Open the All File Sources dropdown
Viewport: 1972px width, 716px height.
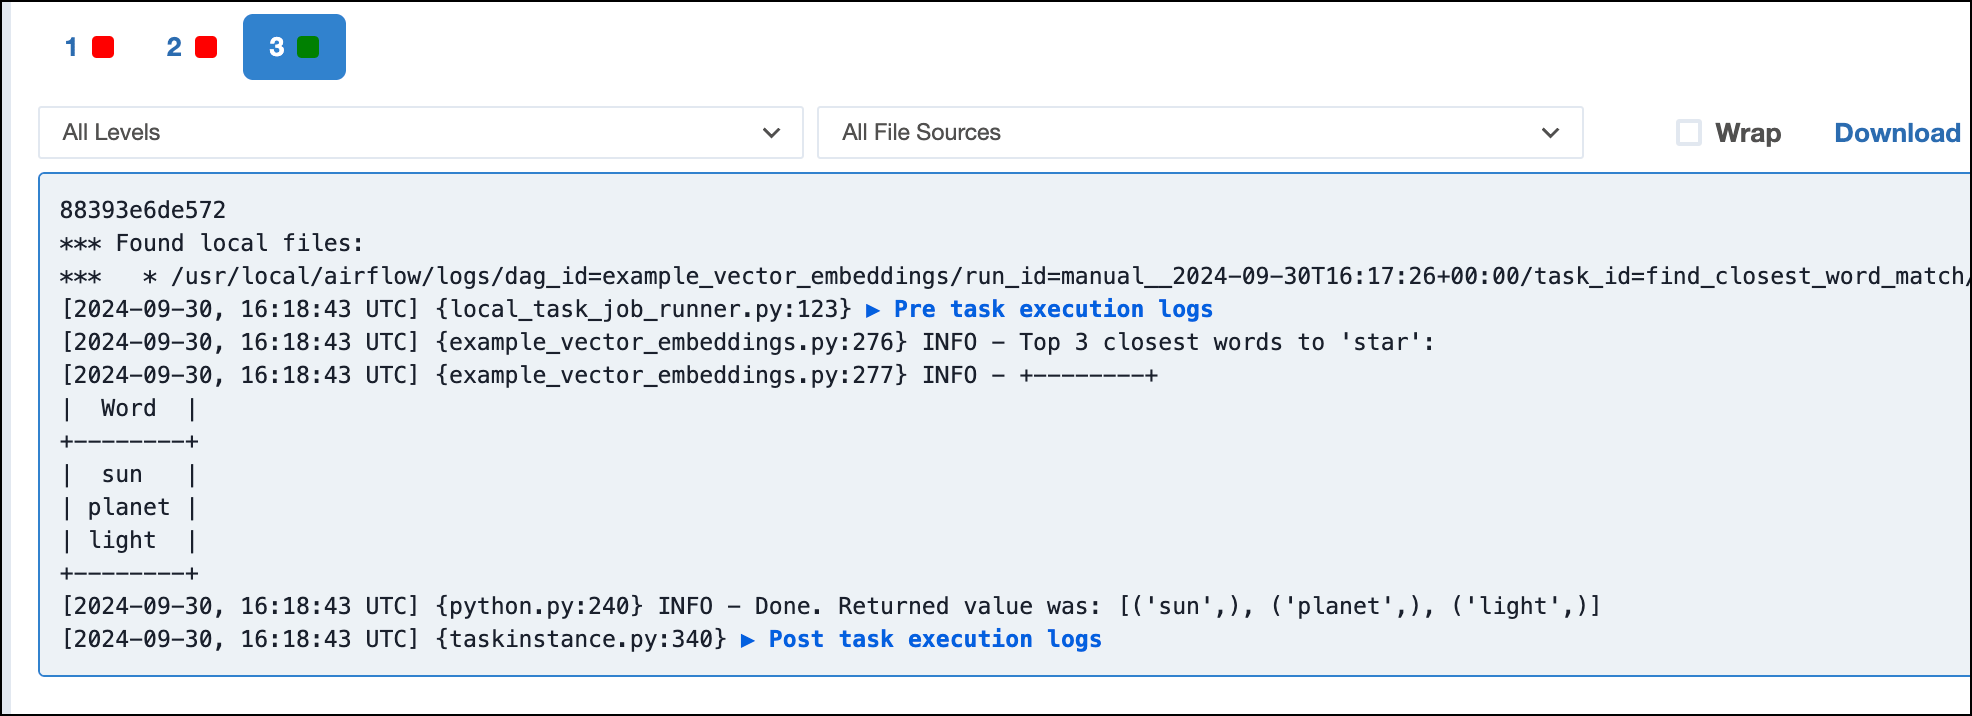click(1200, 132)
